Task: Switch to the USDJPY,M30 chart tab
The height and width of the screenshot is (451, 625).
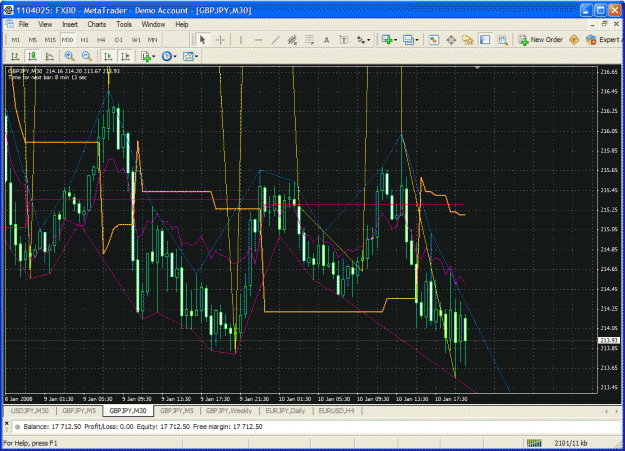Action: (29, 411)
